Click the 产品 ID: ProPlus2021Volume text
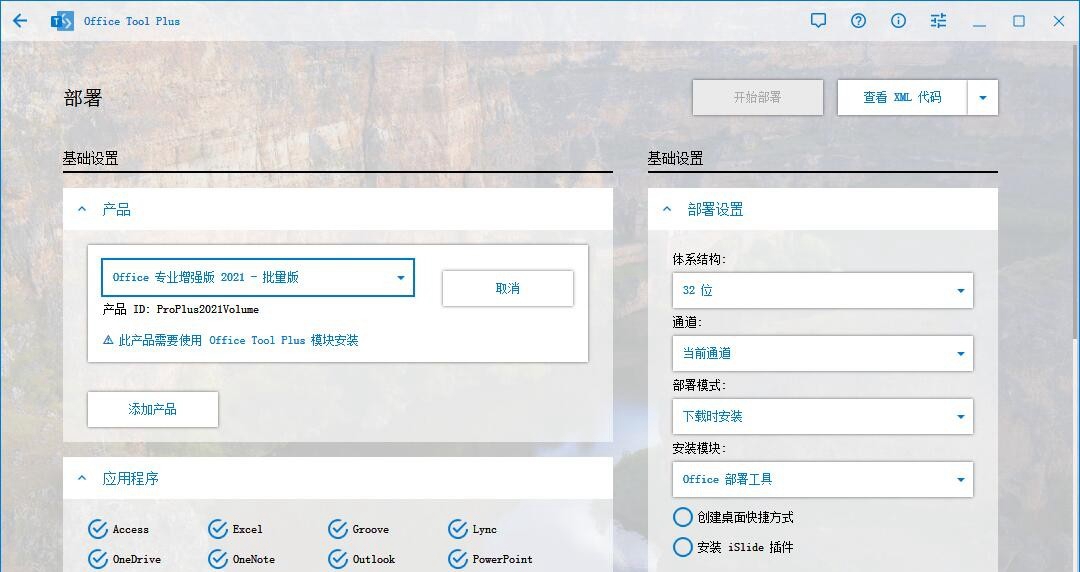 (x=180, y=309)
